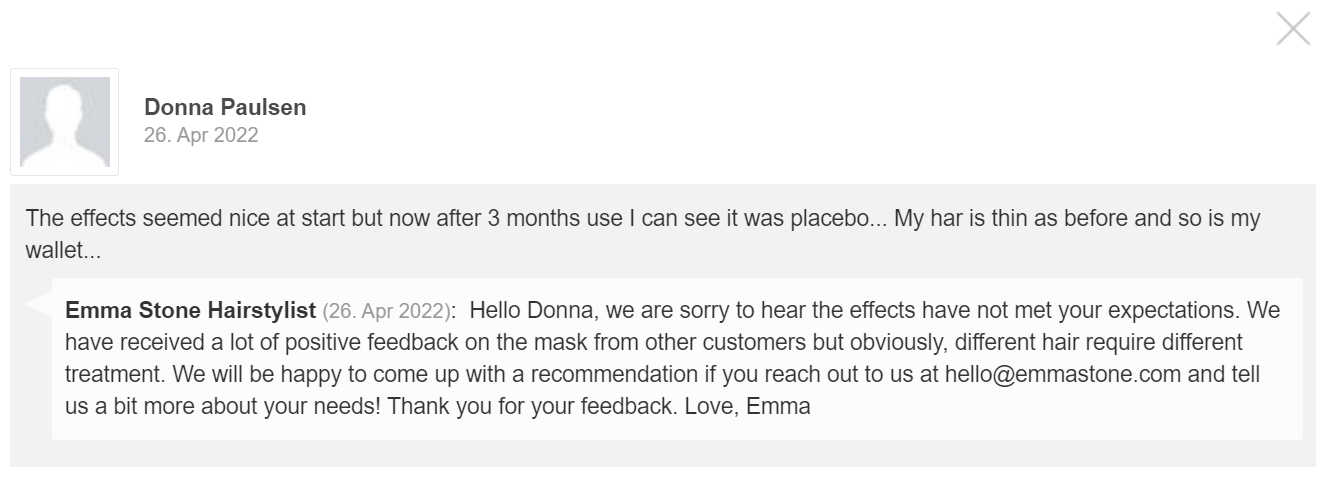The width and height of the screenshot is (1329, 483).
Task: Click "different hair require different" phrase
Action: pyautogui.click(x=1099, y=342)
